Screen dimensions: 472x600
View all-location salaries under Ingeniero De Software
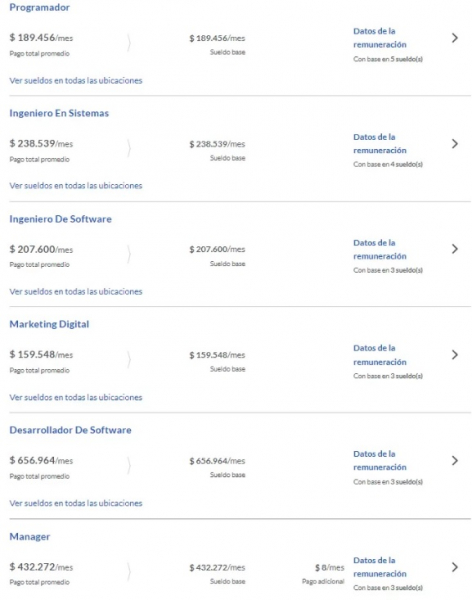pos(76,292)
